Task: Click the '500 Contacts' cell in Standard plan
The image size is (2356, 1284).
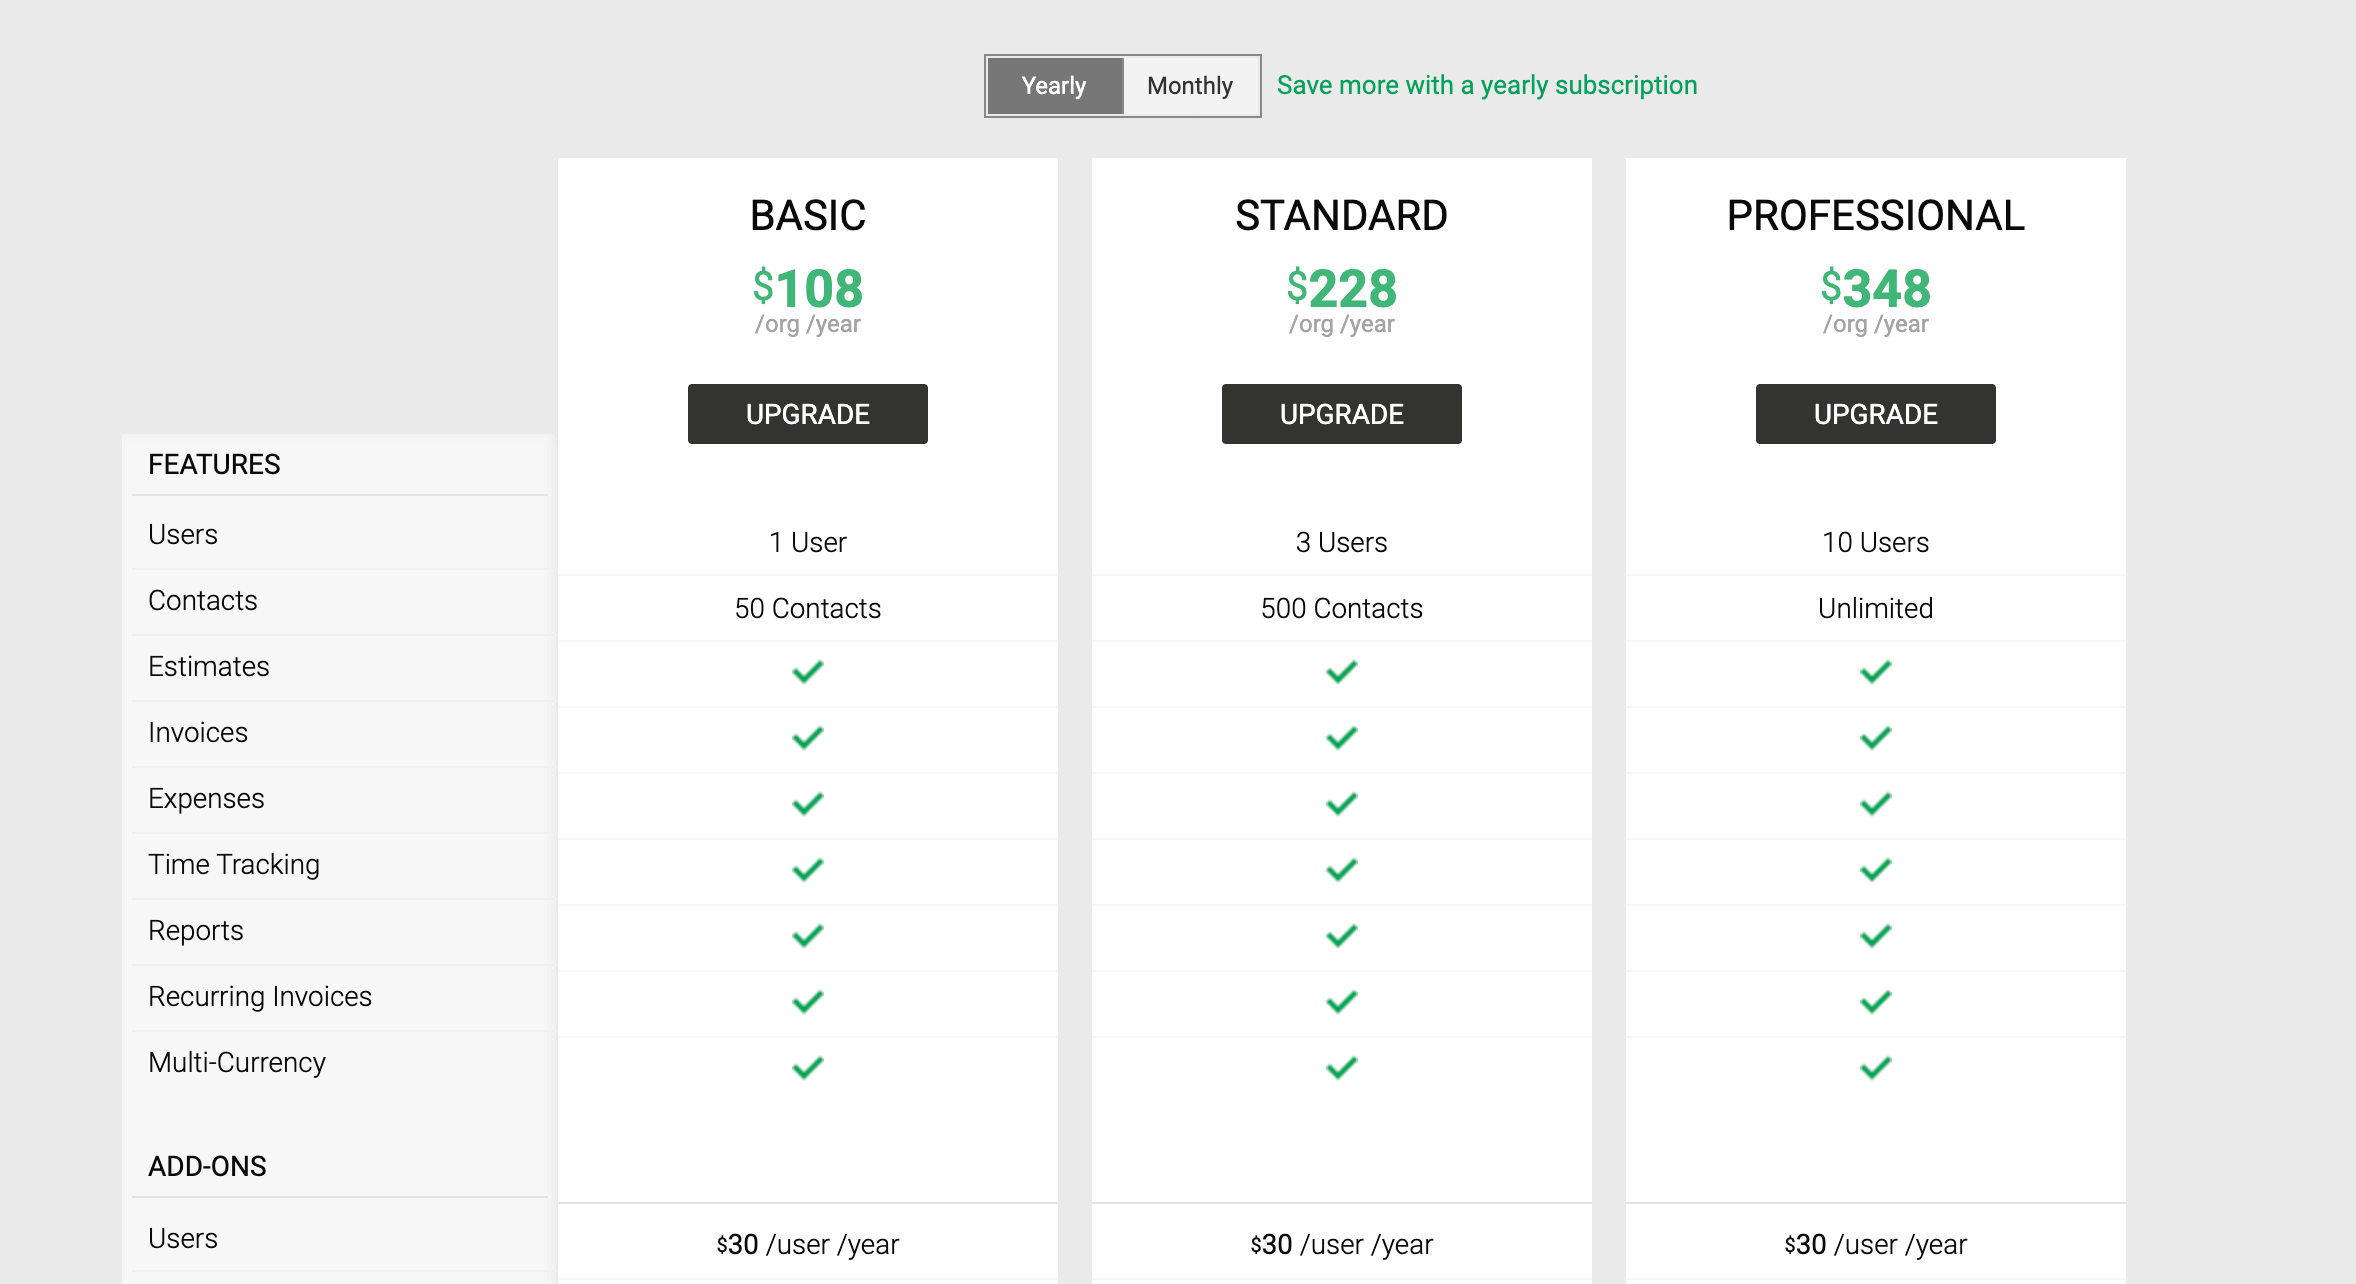Action: pyautogui.click(x=1341, y=607)
